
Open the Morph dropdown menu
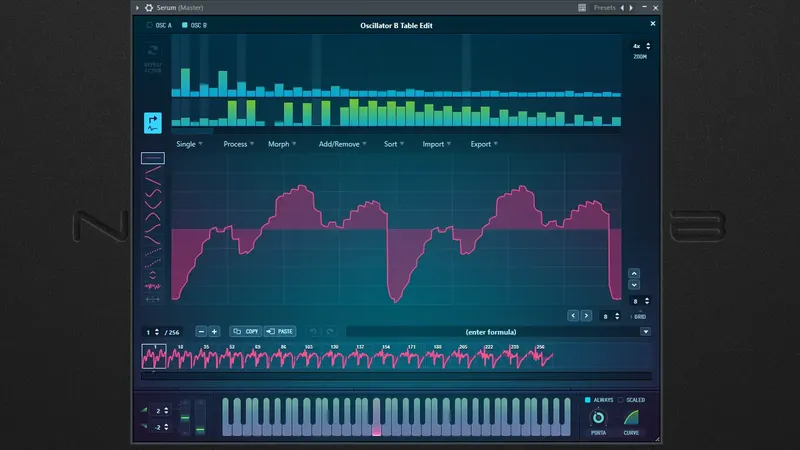point(282,144)
